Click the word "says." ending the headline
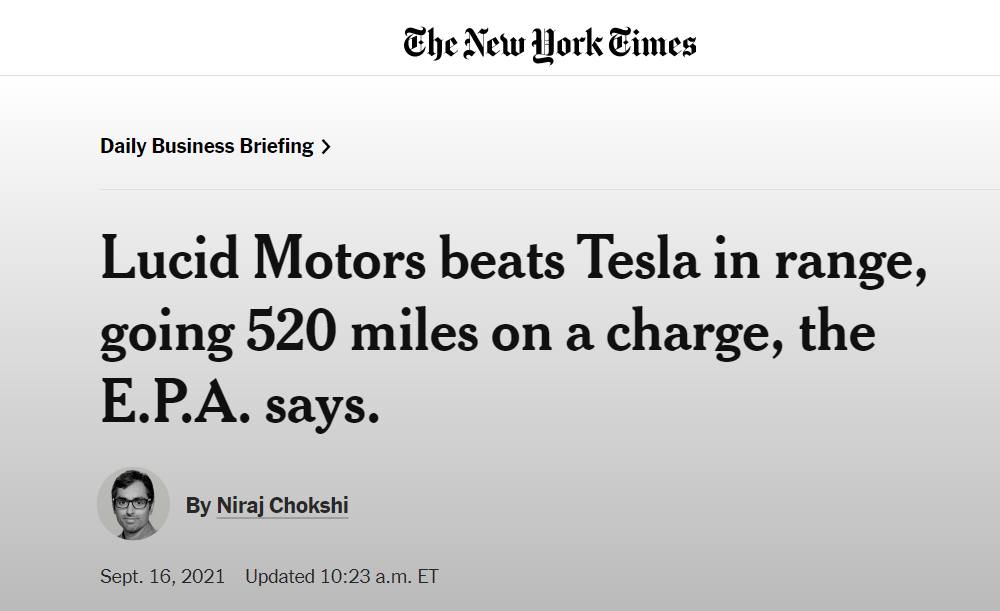Image resolution: width=1000 pixels, height=611 pixels. click(322, 405)
